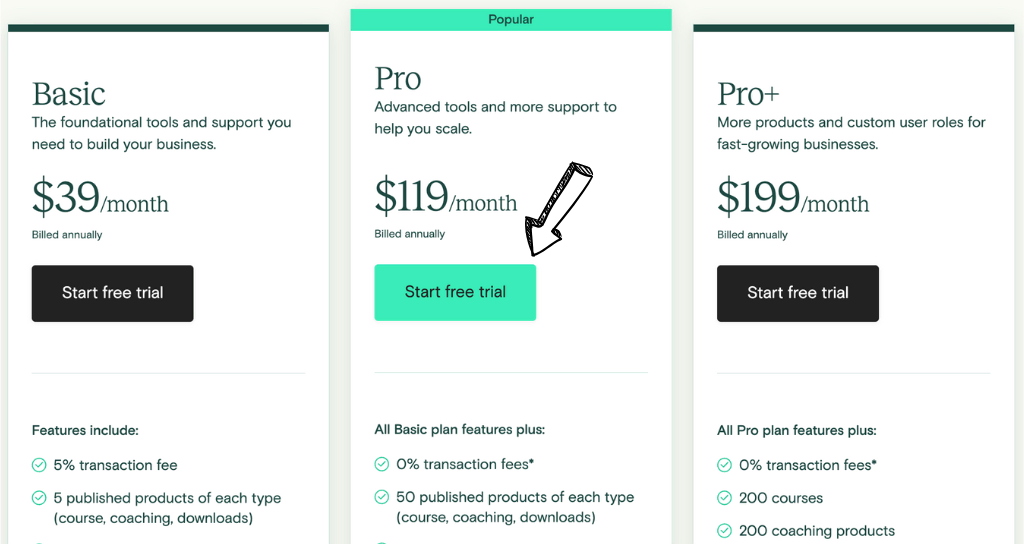Select the Basic plan heading
1024x544 pixels.
pos(69,94)
